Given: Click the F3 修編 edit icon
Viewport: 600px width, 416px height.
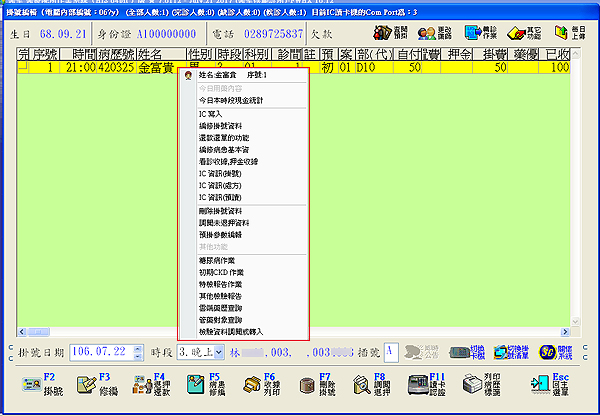Looking at the screenshot, I should pos(92,384).
